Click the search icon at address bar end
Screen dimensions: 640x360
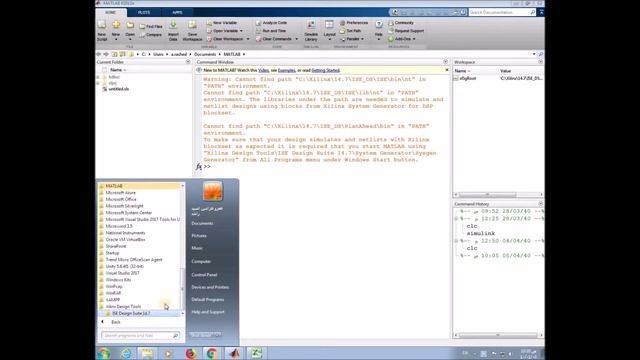tap(541, 54)
